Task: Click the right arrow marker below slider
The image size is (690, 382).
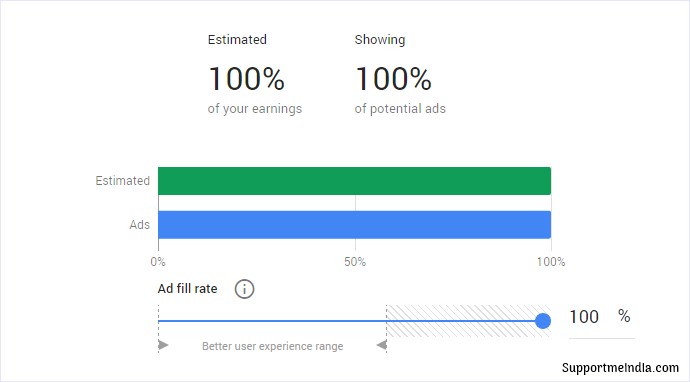Action: [x=163, y=345]
